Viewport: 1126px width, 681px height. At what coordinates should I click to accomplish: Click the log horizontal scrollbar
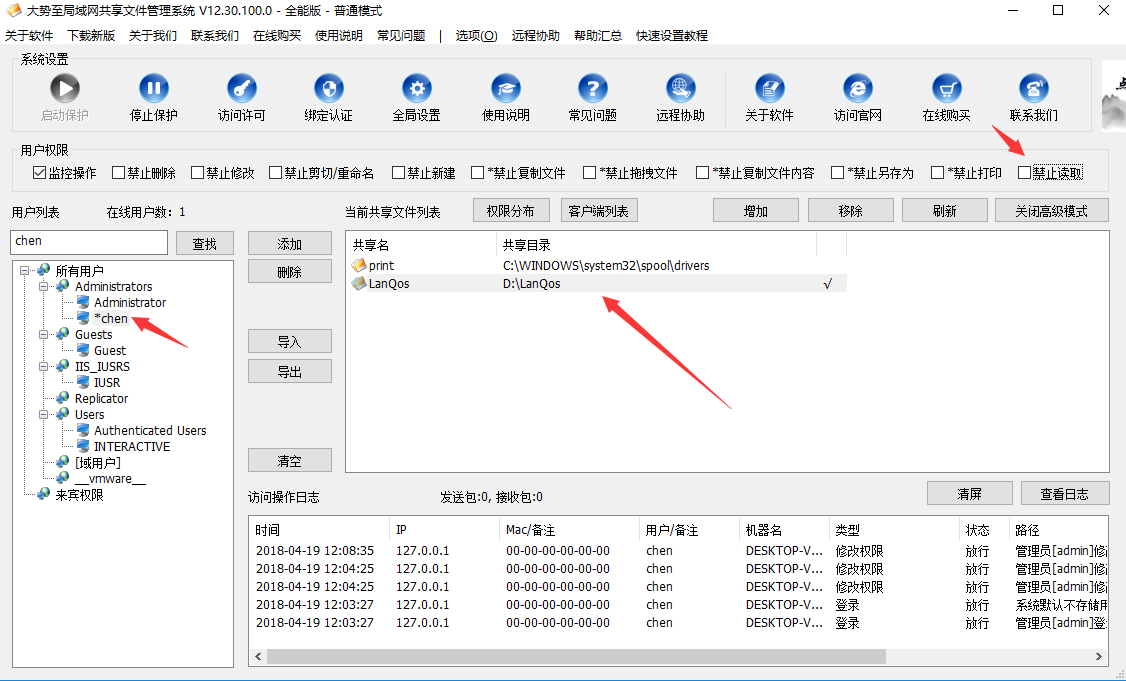click(576, 657)
